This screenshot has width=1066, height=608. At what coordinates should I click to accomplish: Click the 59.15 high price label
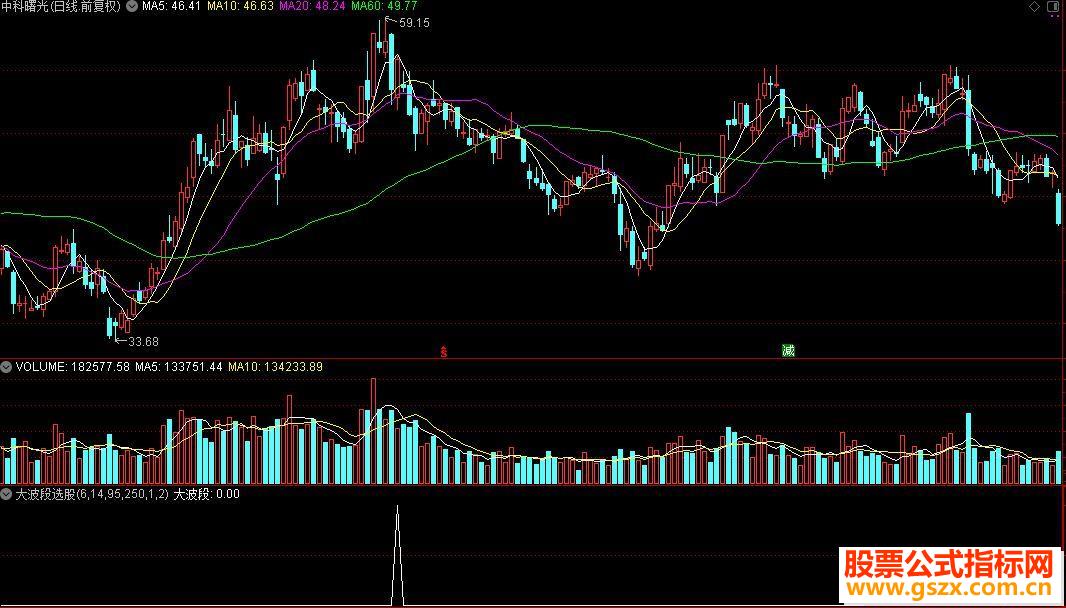point(414,22)
